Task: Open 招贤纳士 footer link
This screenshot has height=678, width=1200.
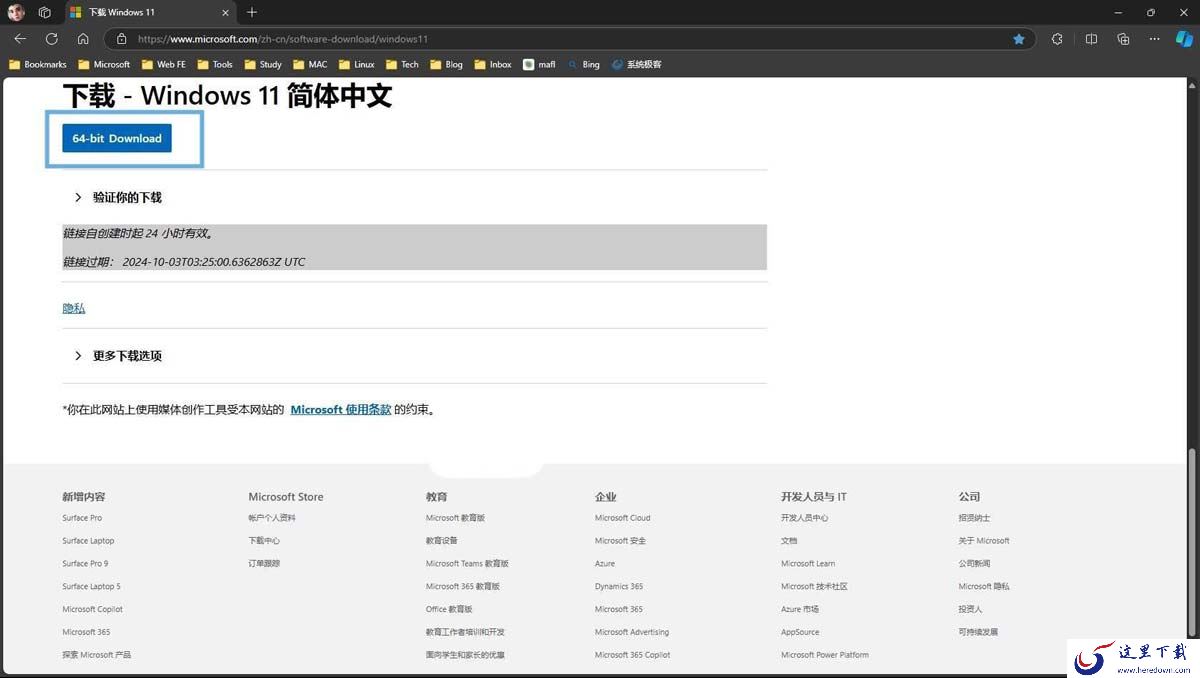Action: tap(974, 518)
